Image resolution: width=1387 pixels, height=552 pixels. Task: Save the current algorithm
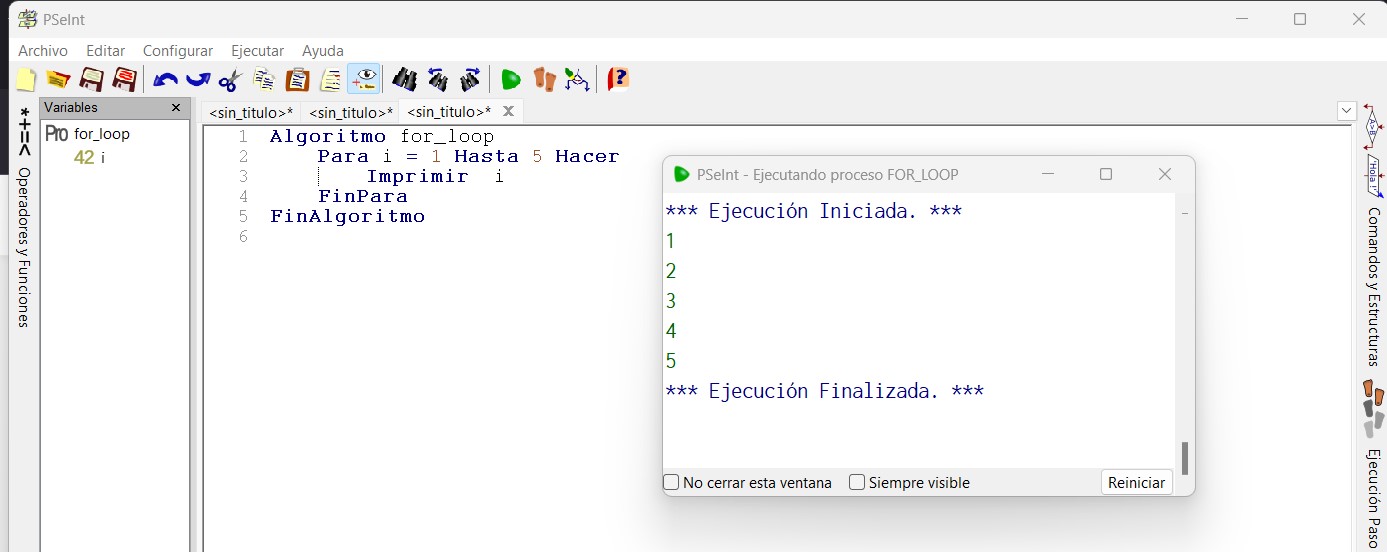(92, 79)
